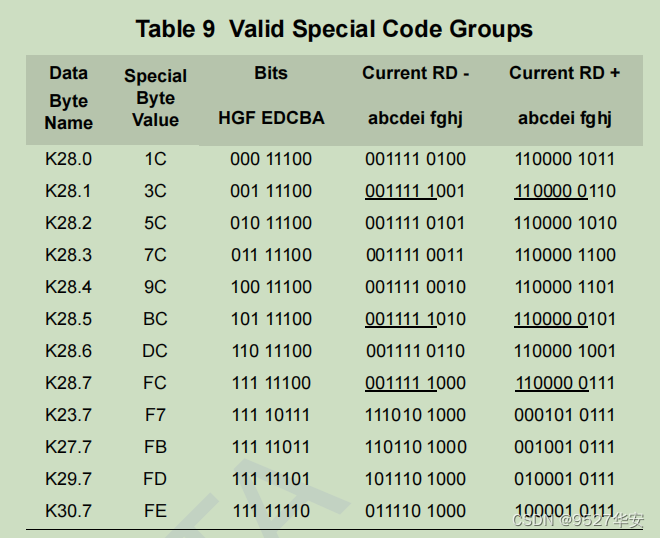The image size is (660, 538).
Task: Select the K30.7 row name cell
Action: coord(68,511)
